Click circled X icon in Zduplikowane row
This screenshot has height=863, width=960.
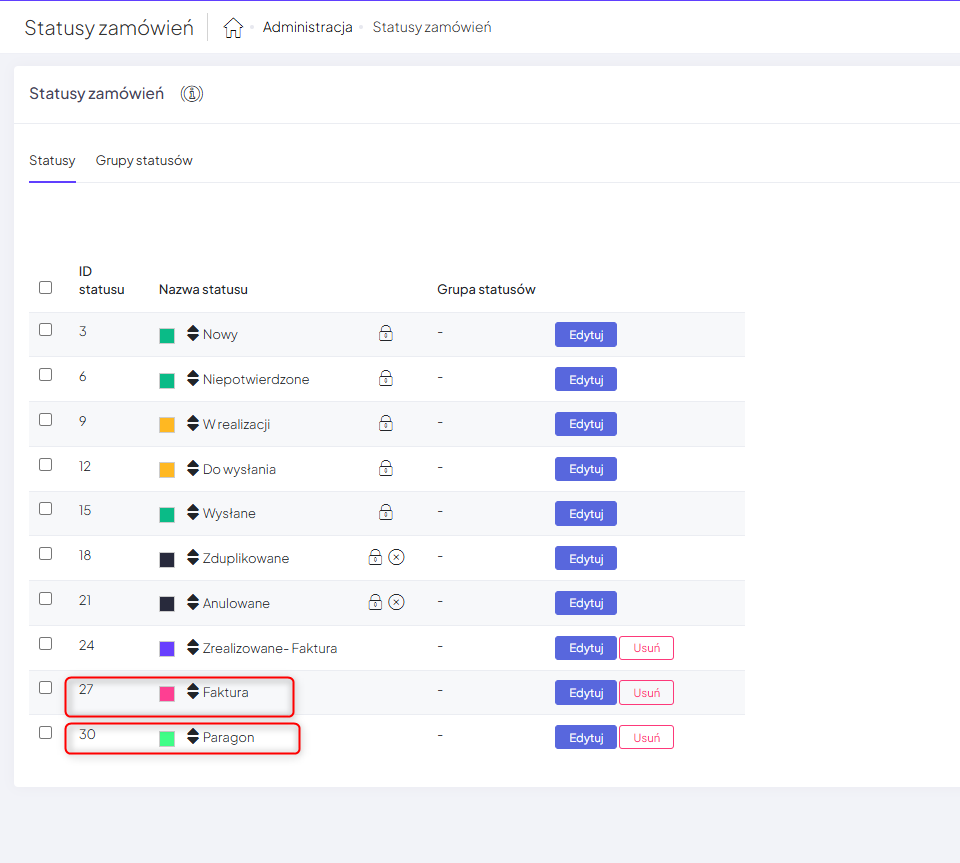tap(397, 557)
